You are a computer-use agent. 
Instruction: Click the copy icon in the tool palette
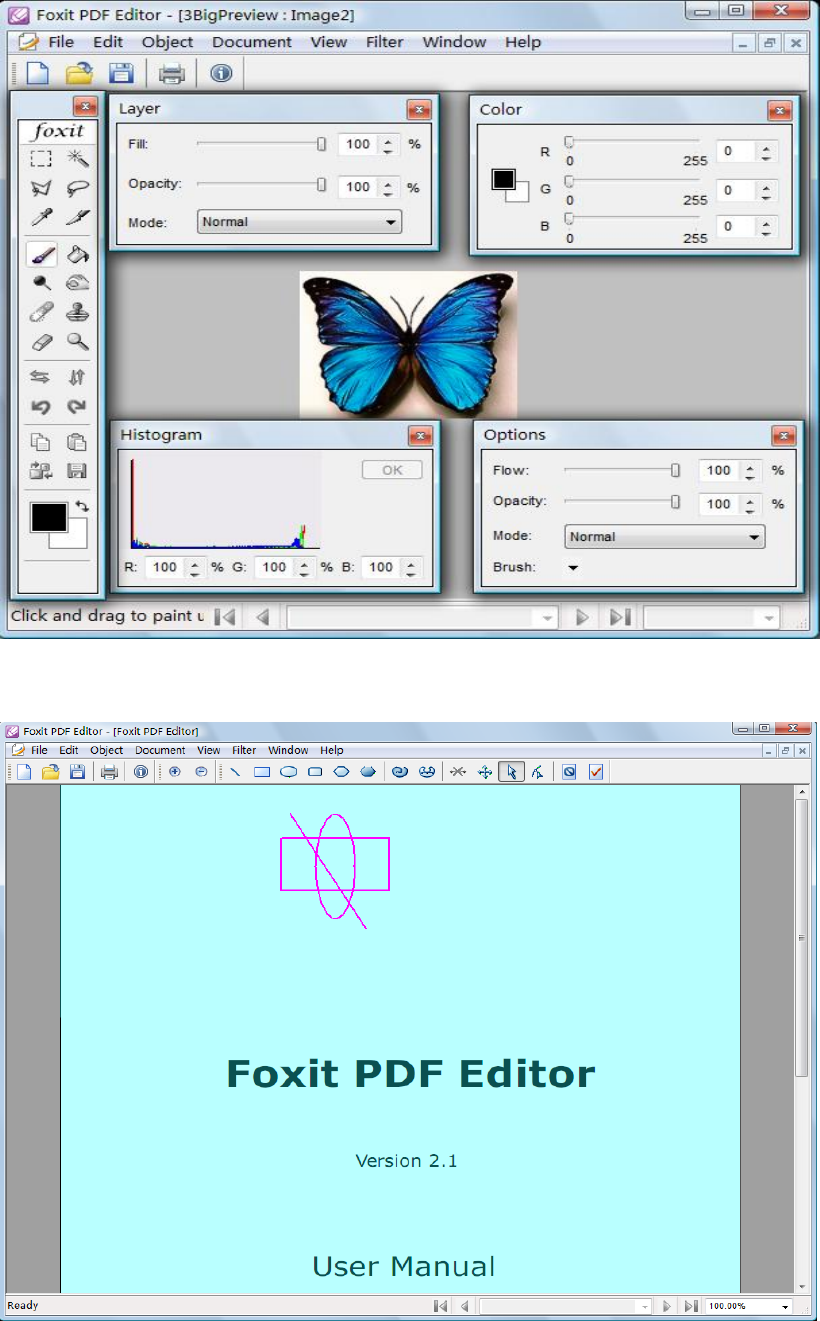click(x=41, y=442)
